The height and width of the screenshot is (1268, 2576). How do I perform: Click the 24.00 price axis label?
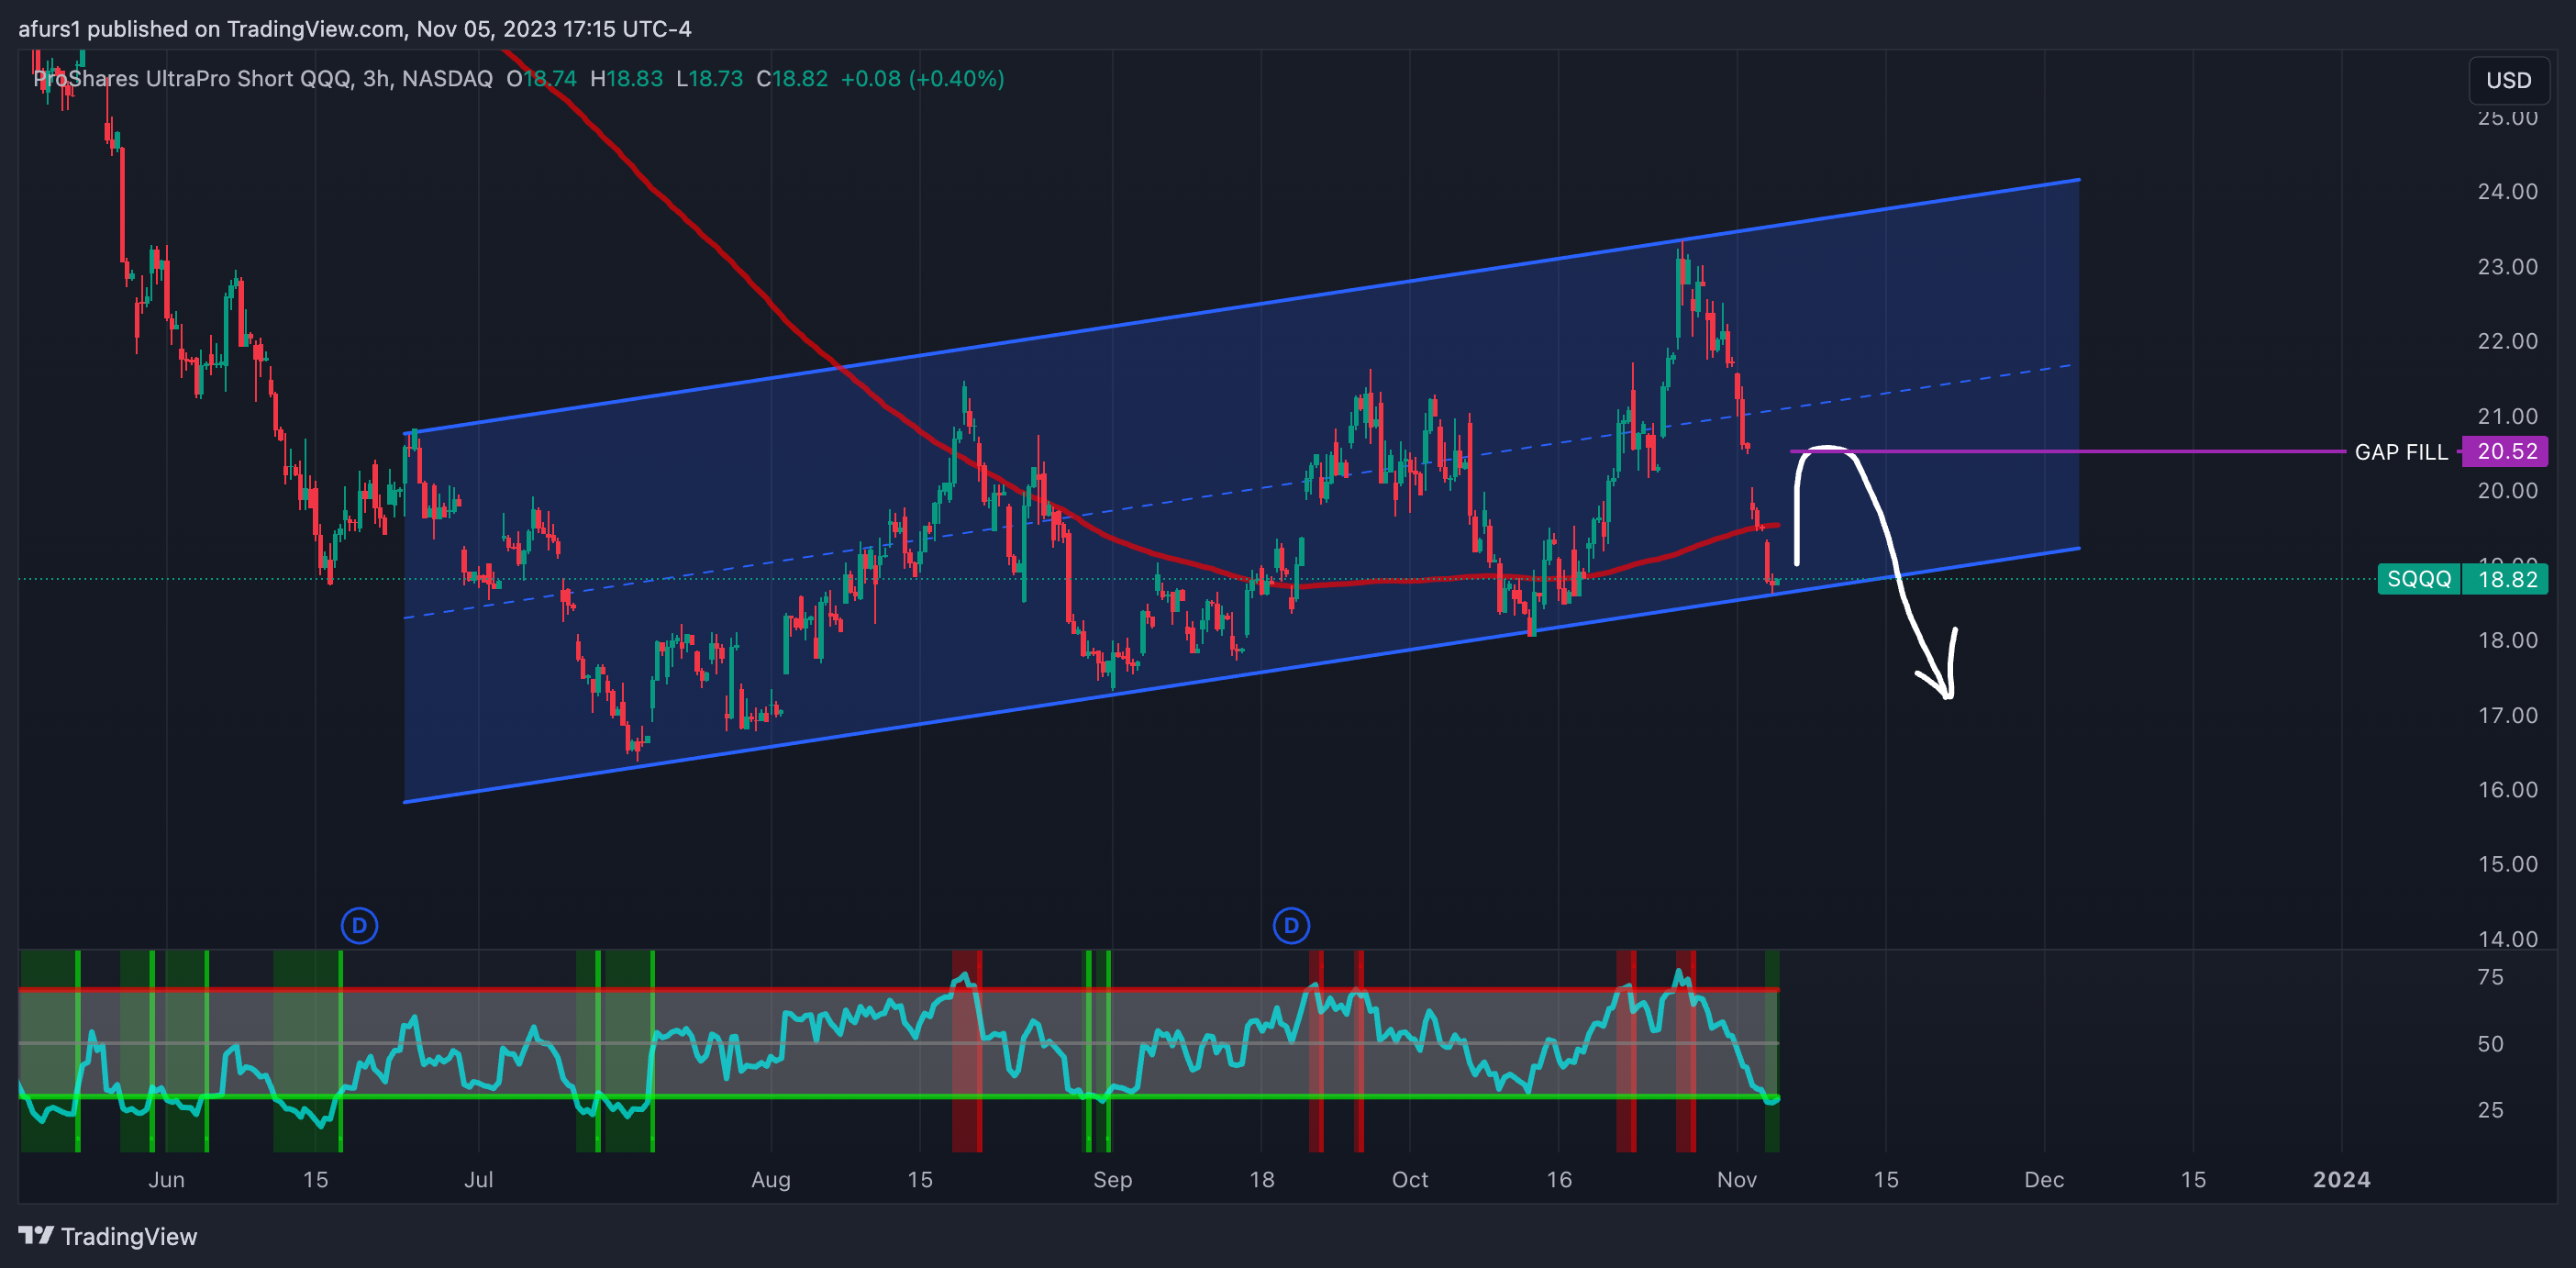2507,191
